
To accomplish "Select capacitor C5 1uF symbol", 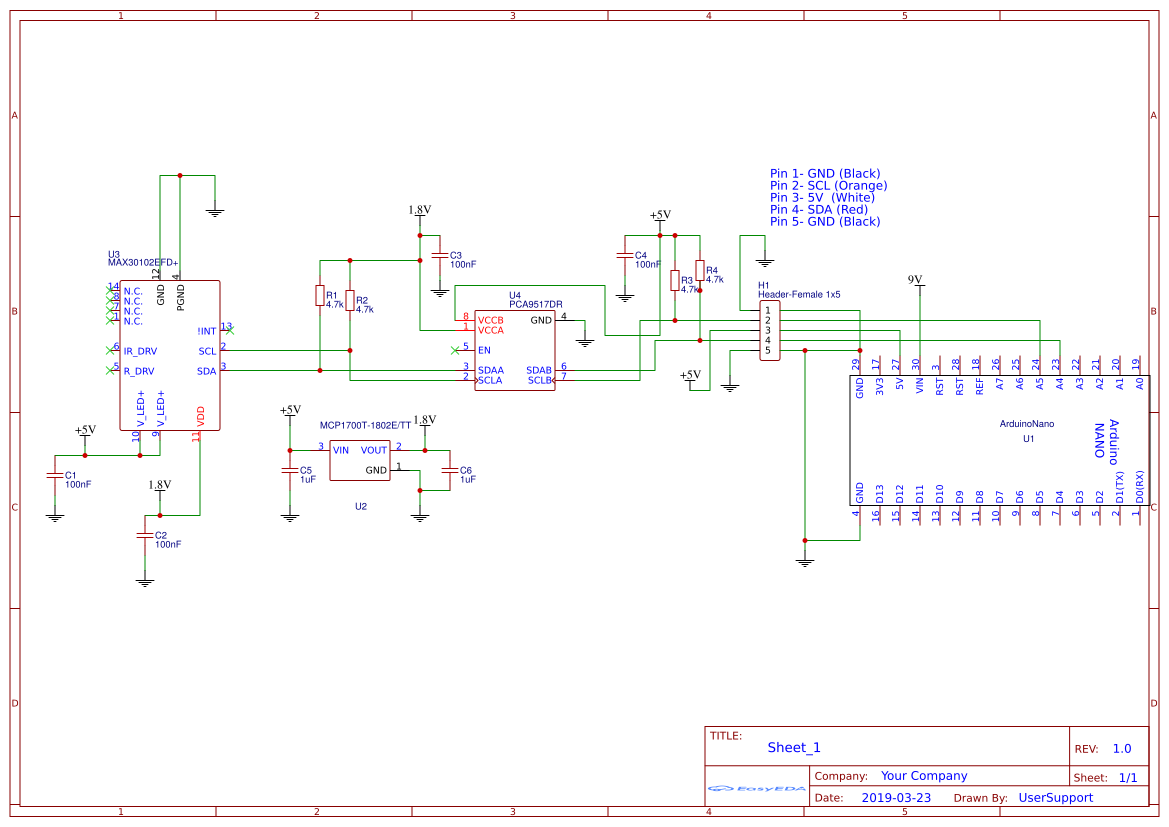I will 290,470.
